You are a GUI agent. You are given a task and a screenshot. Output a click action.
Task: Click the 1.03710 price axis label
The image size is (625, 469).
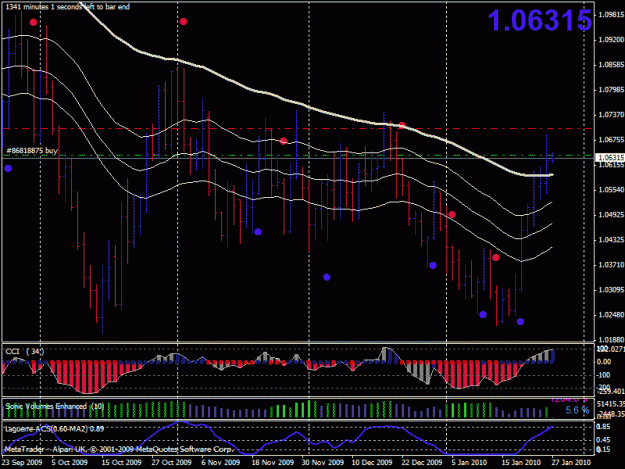tap(611, 265)
